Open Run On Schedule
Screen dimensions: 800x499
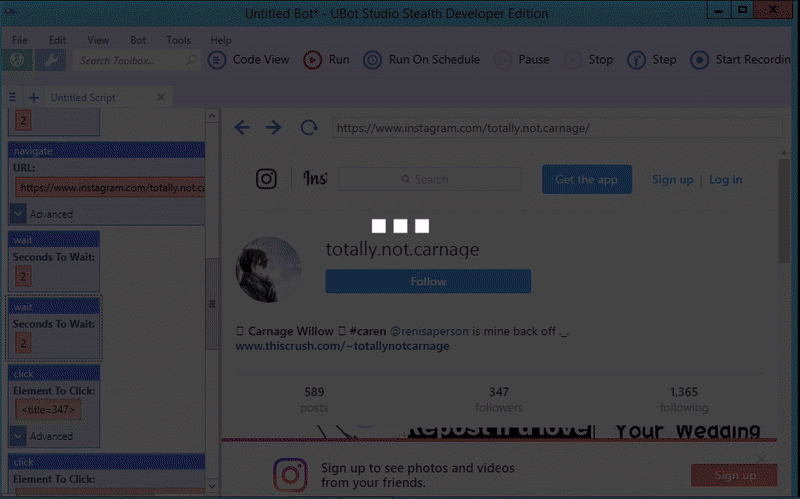coord(421,60)
